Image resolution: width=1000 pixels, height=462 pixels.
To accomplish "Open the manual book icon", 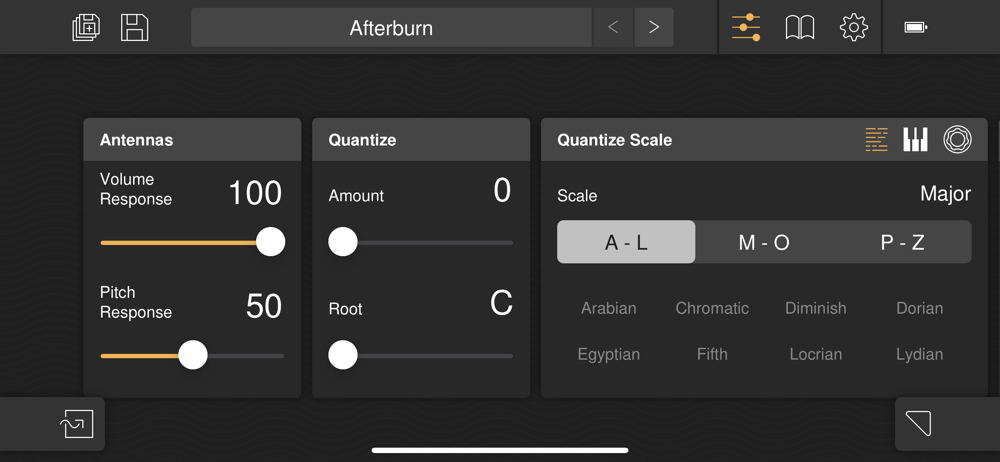I will [800, 28].
